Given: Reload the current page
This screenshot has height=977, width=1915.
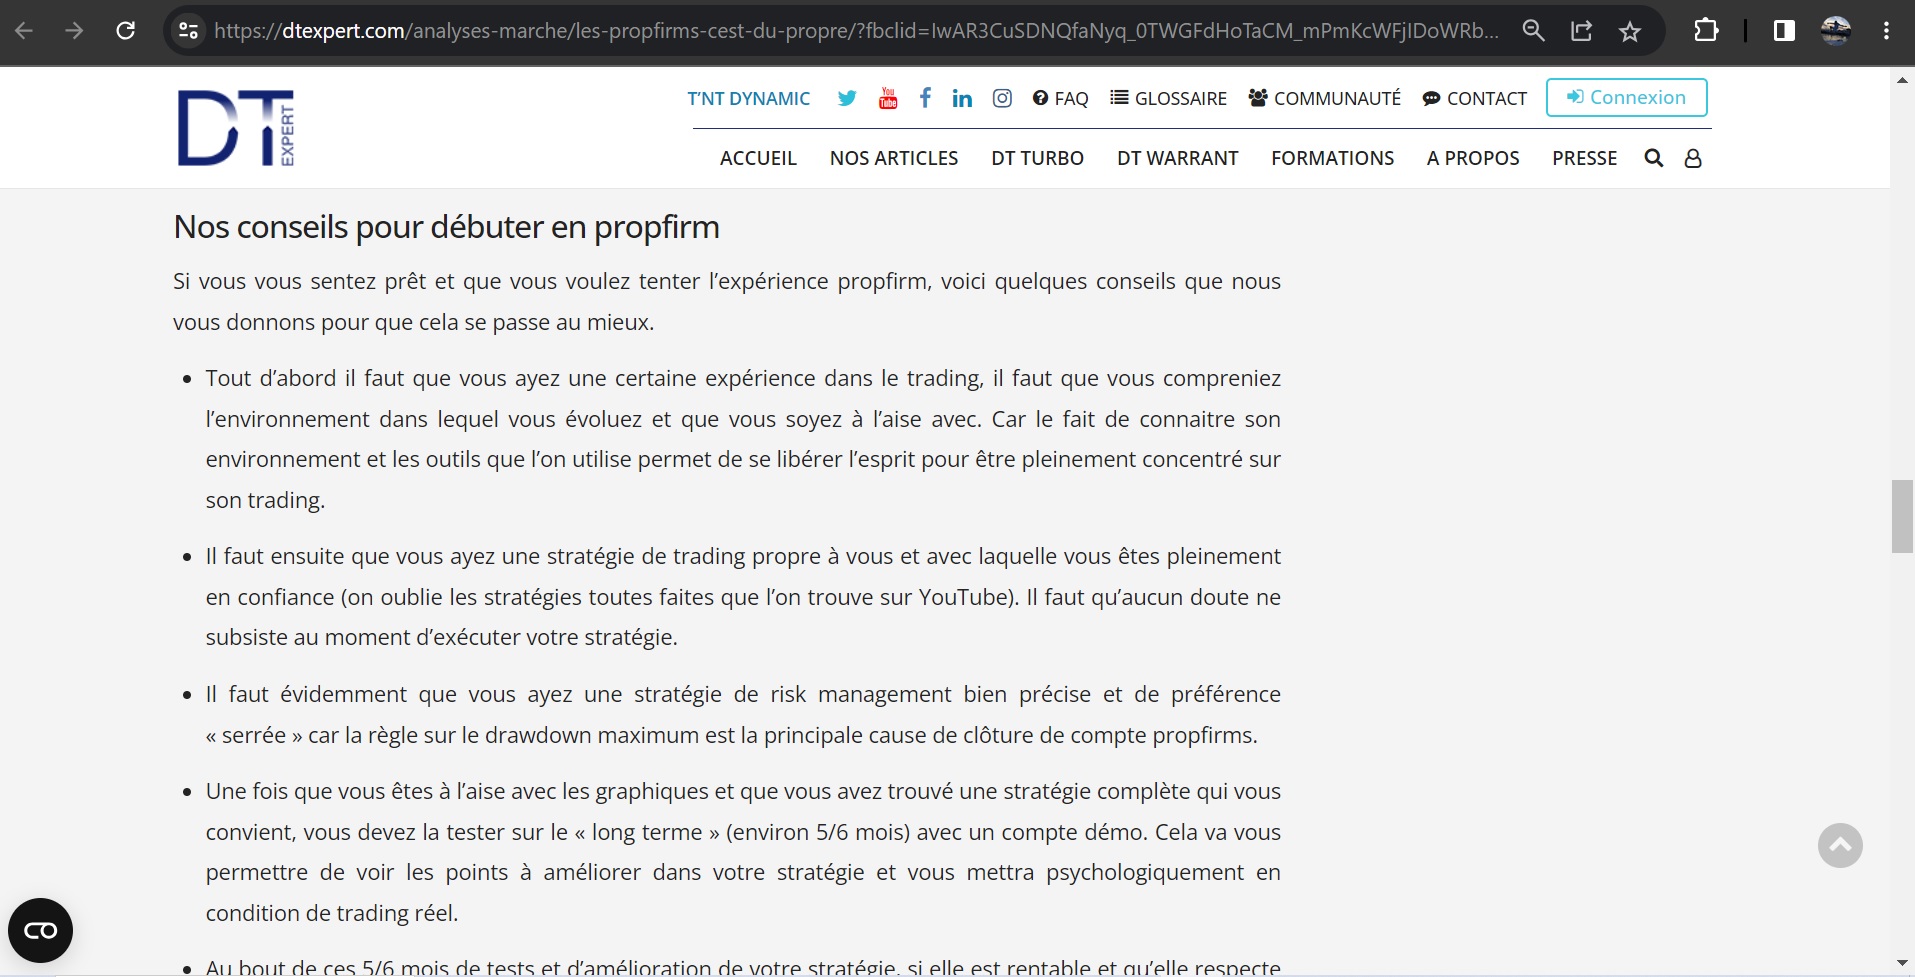Looking at the screenshot, I should [126, 31].
